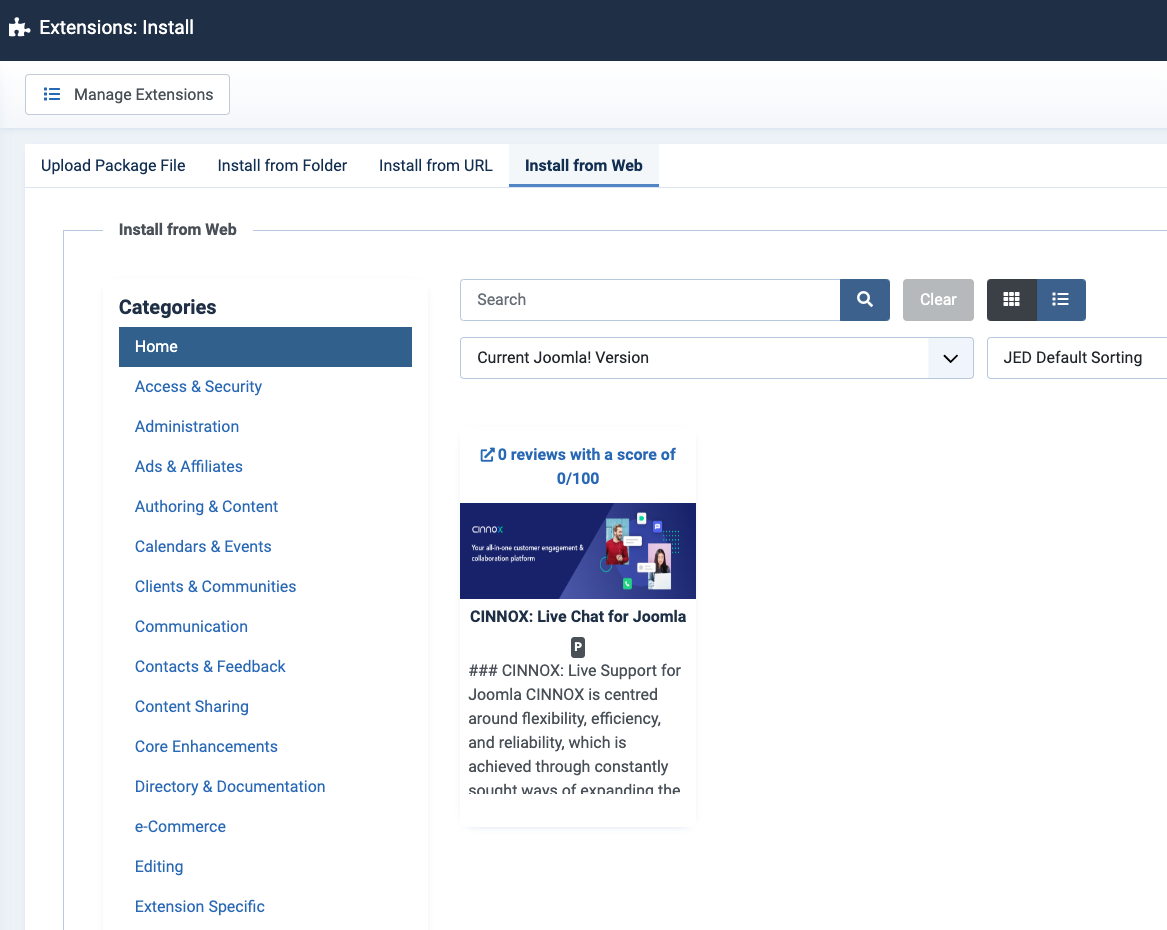Click the puzzle-piece Extensions icon in header
The height and width of the screenshot is (930, 1167).
(19, 28)
